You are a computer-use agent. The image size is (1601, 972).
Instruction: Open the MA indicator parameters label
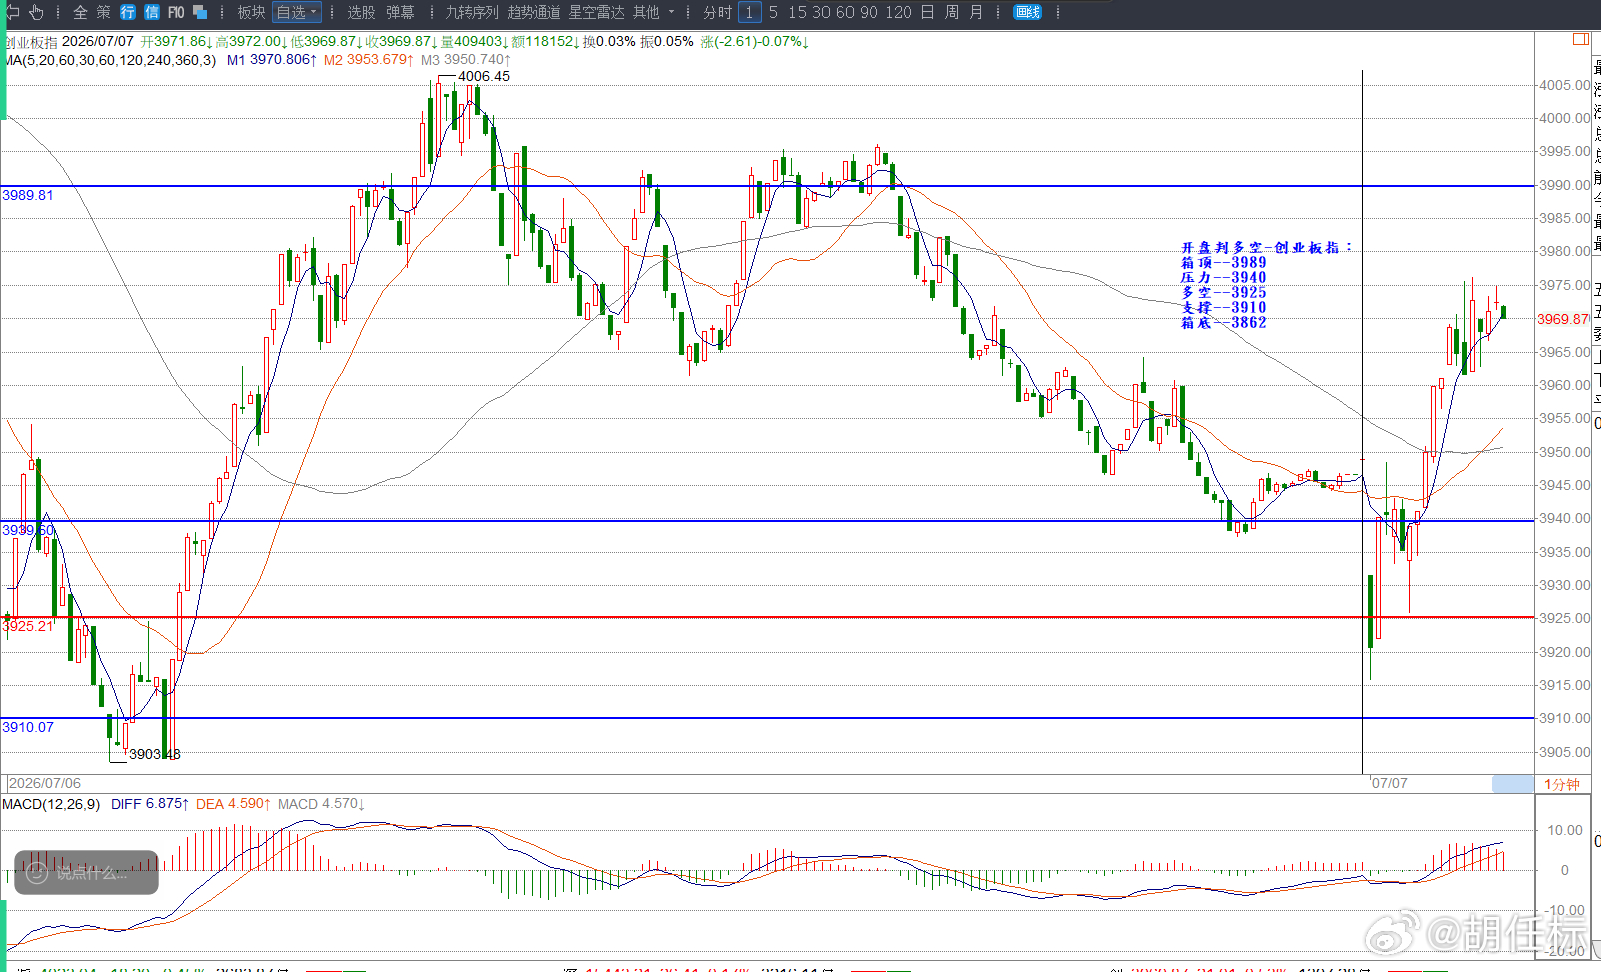pos(110,60)
